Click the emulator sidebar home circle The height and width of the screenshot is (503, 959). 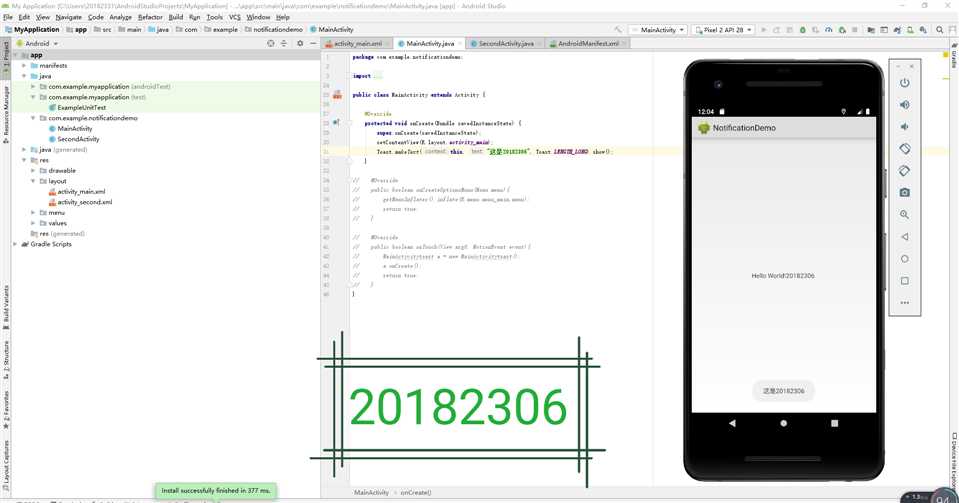tap(905, 259)
